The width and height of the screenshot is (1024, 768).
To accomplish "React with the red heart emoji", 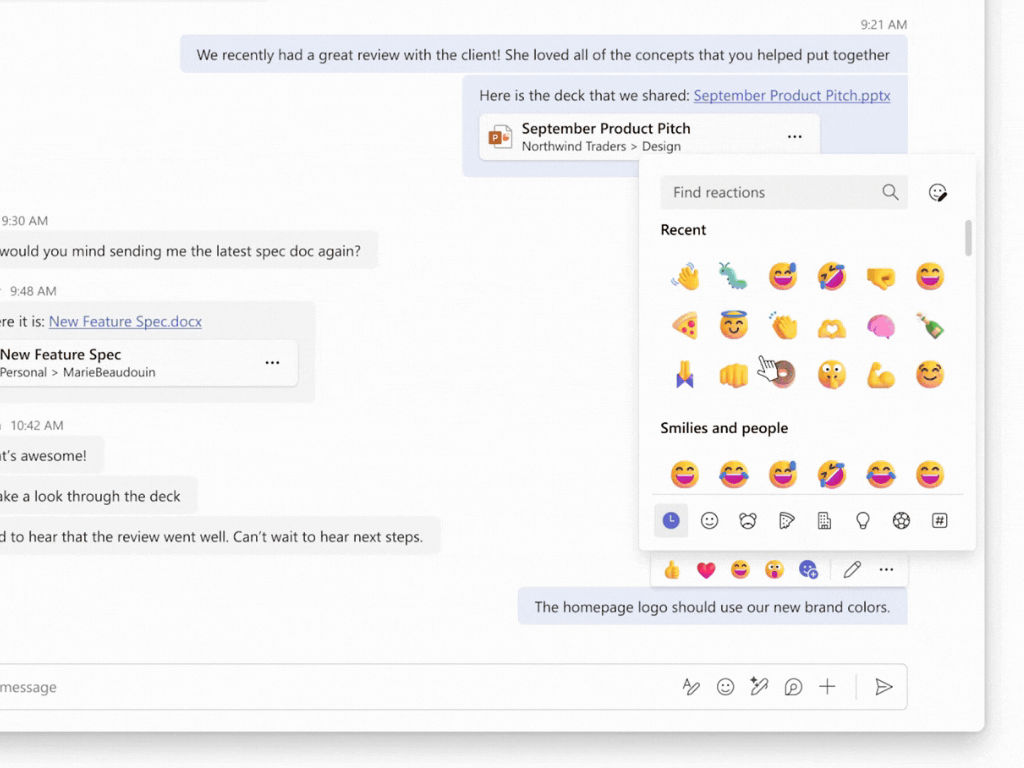I will [706, 570].
